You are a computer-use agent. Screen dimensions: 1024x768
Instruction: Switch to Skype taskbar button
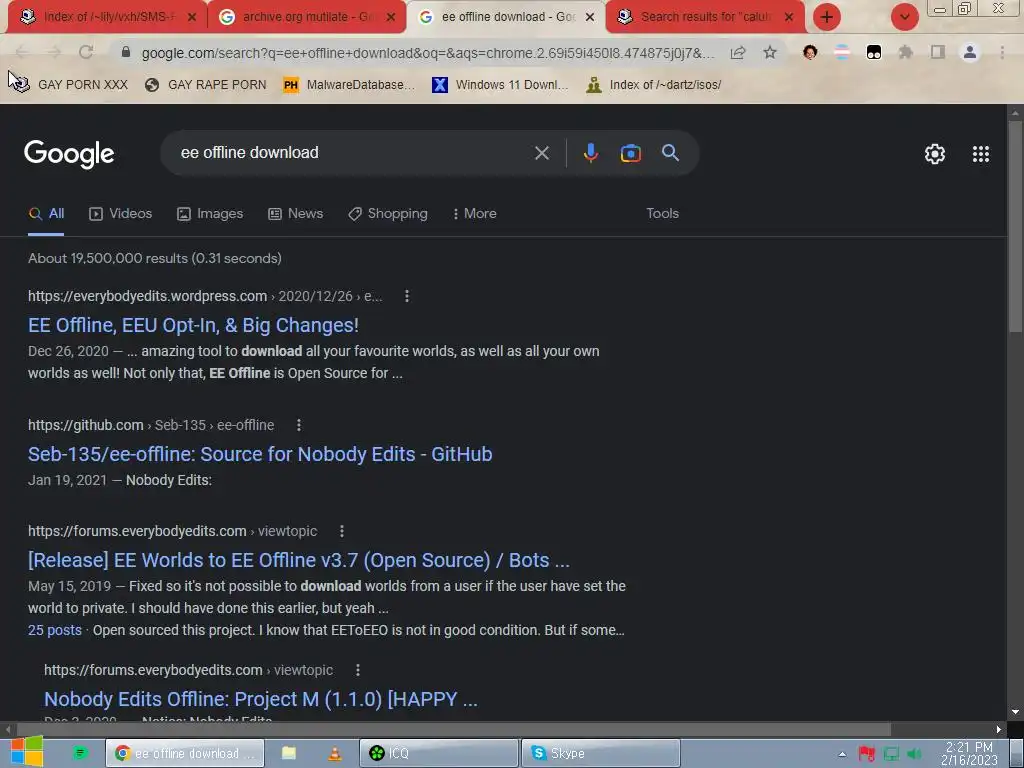600,753
